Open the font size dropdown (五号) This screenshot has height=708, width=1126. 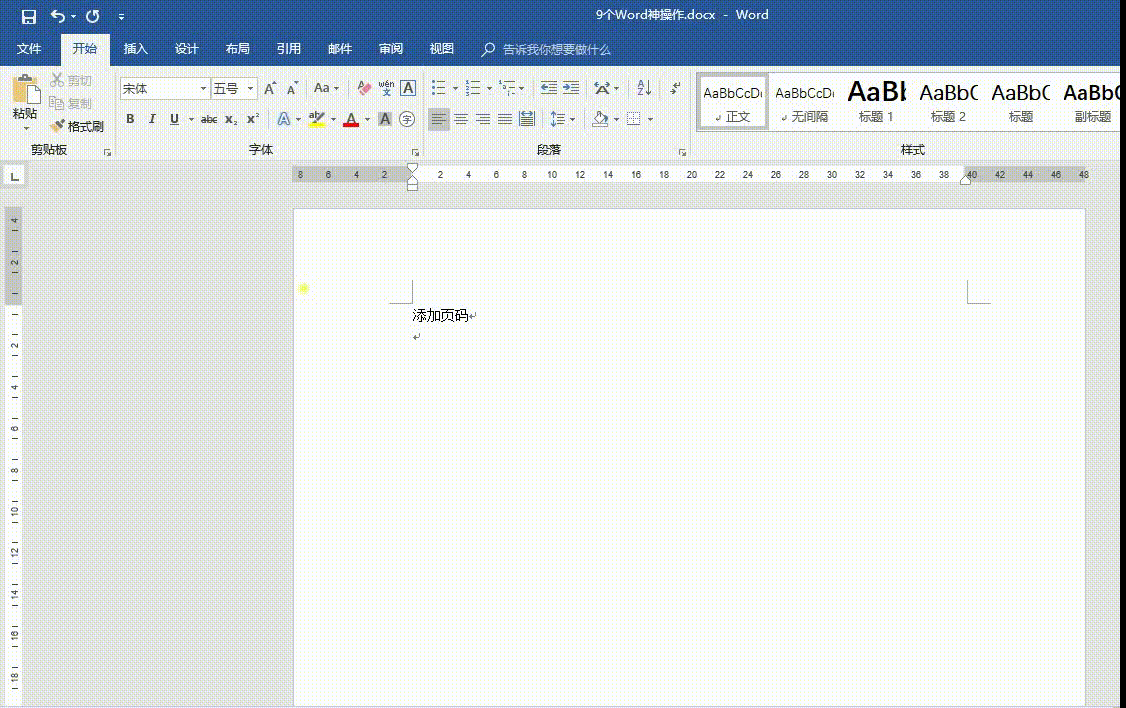click(x=250, y=89)
